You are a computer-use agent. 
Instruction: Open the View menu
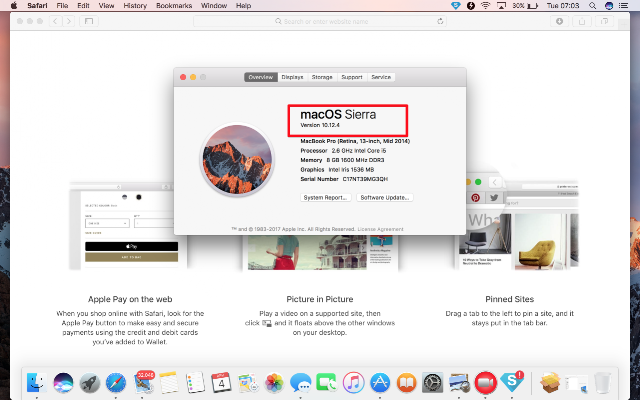(x=106, y=6)
